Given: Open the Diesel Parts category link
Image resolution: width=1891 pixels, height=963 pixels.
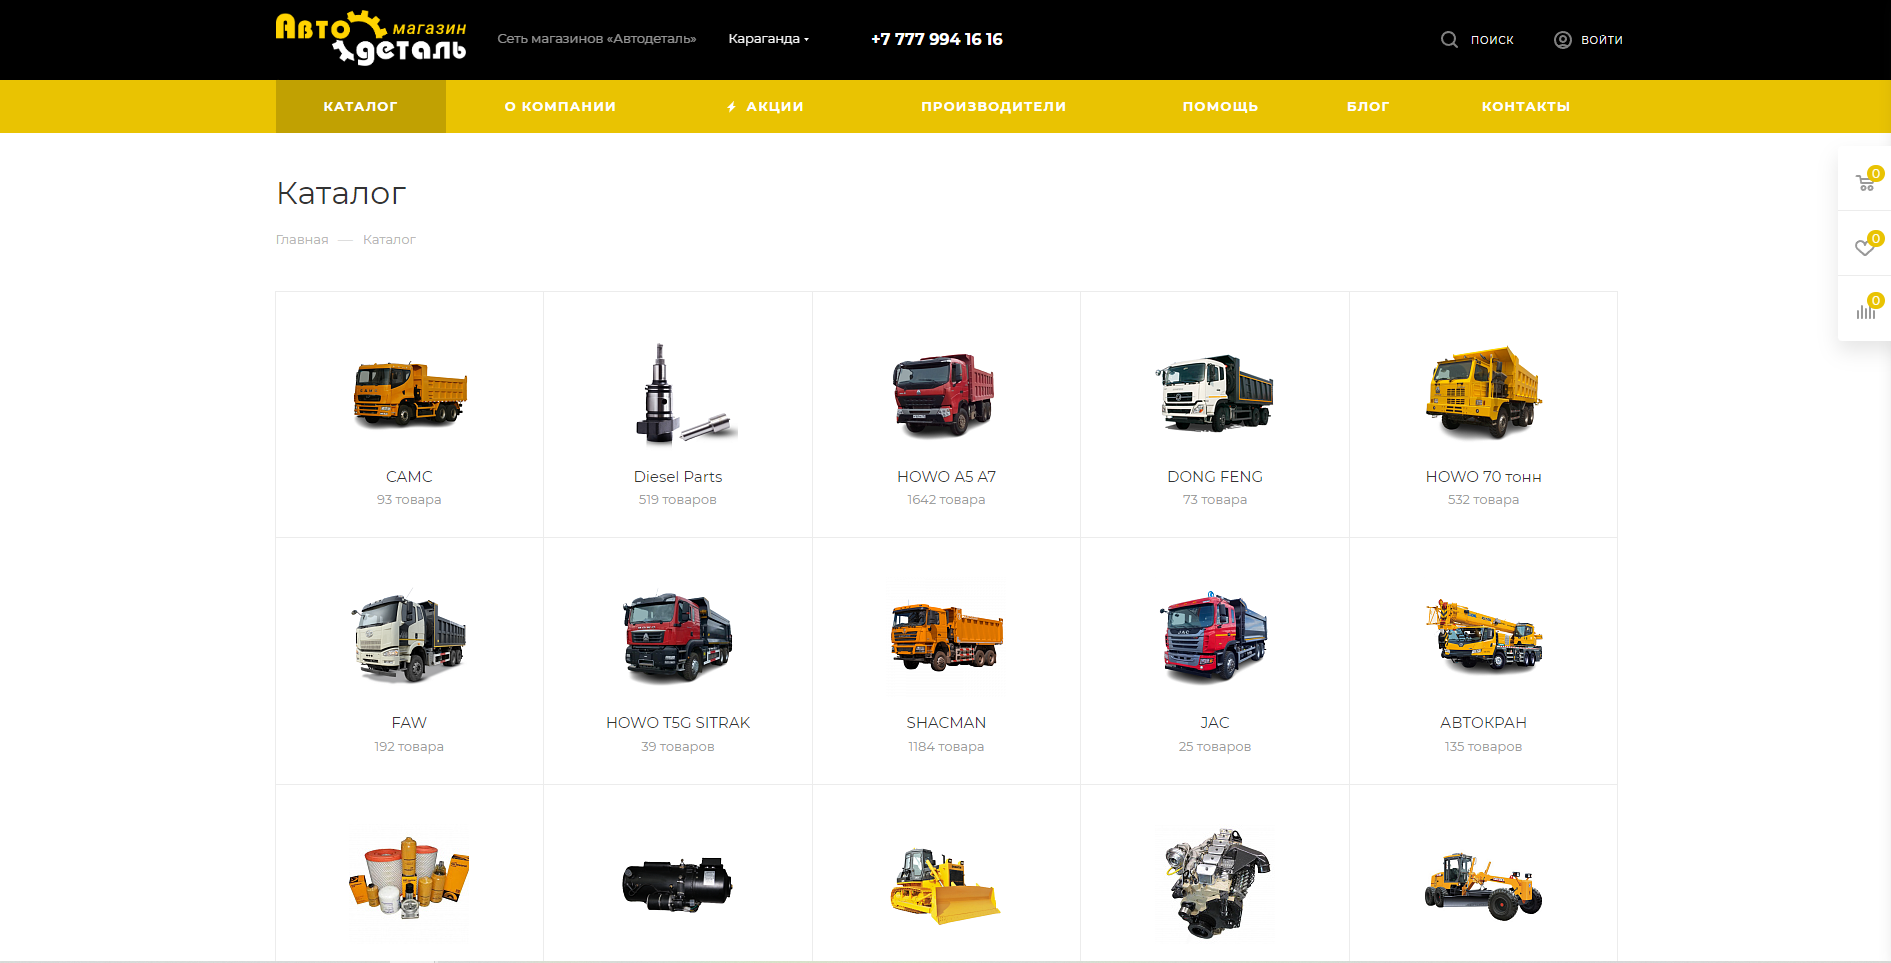Looking at the screenshot, I should [x=678, y=477].
